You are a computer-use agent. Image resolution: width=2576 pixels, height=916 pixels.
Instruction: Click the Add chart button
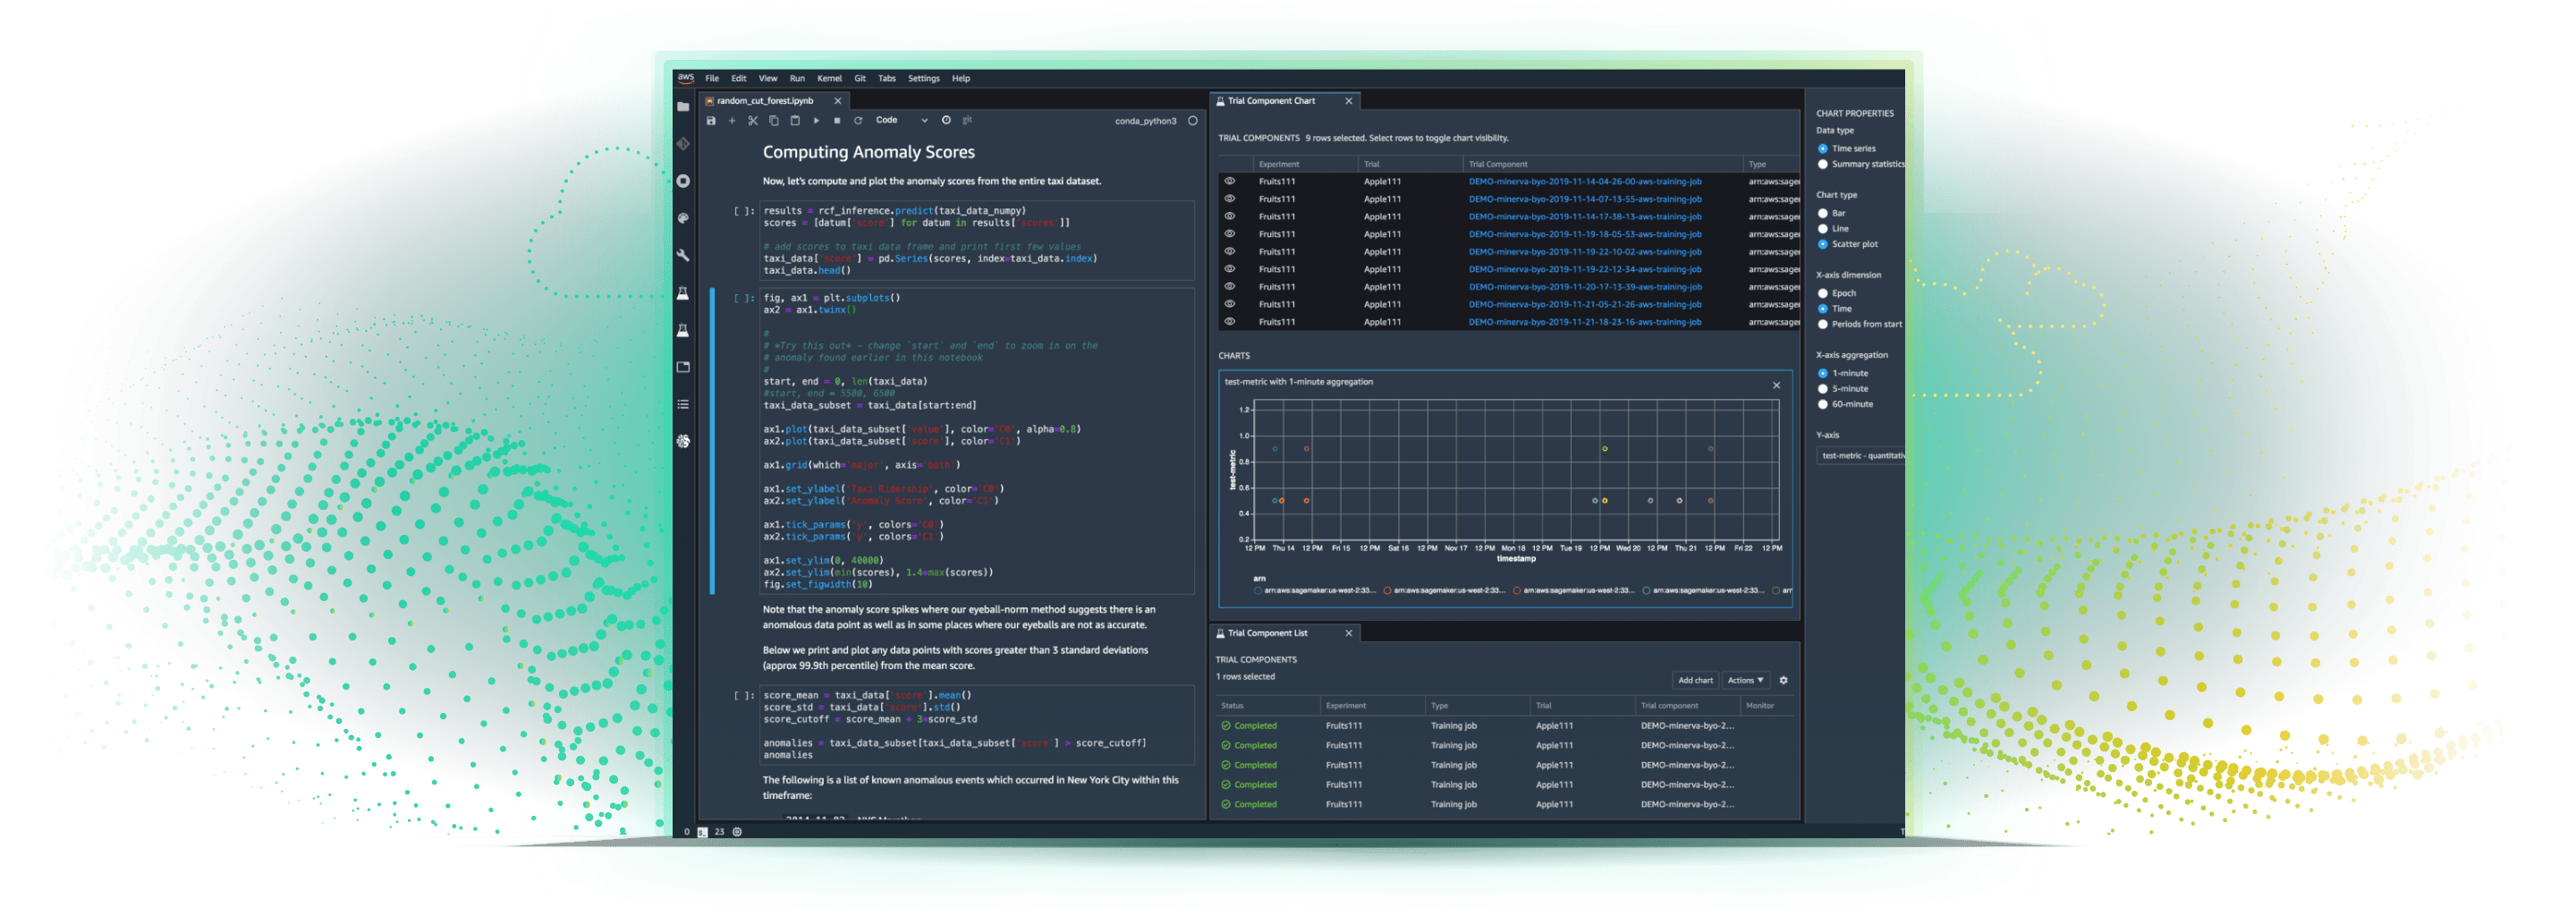click(x=1696, y=680)
